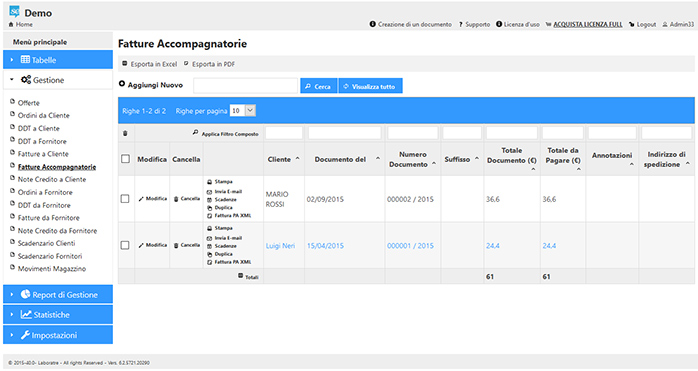Click the Stampa printer icon for Mario Rossi
The height and width of the screenshot is (371, 698).
click(209, 182)
